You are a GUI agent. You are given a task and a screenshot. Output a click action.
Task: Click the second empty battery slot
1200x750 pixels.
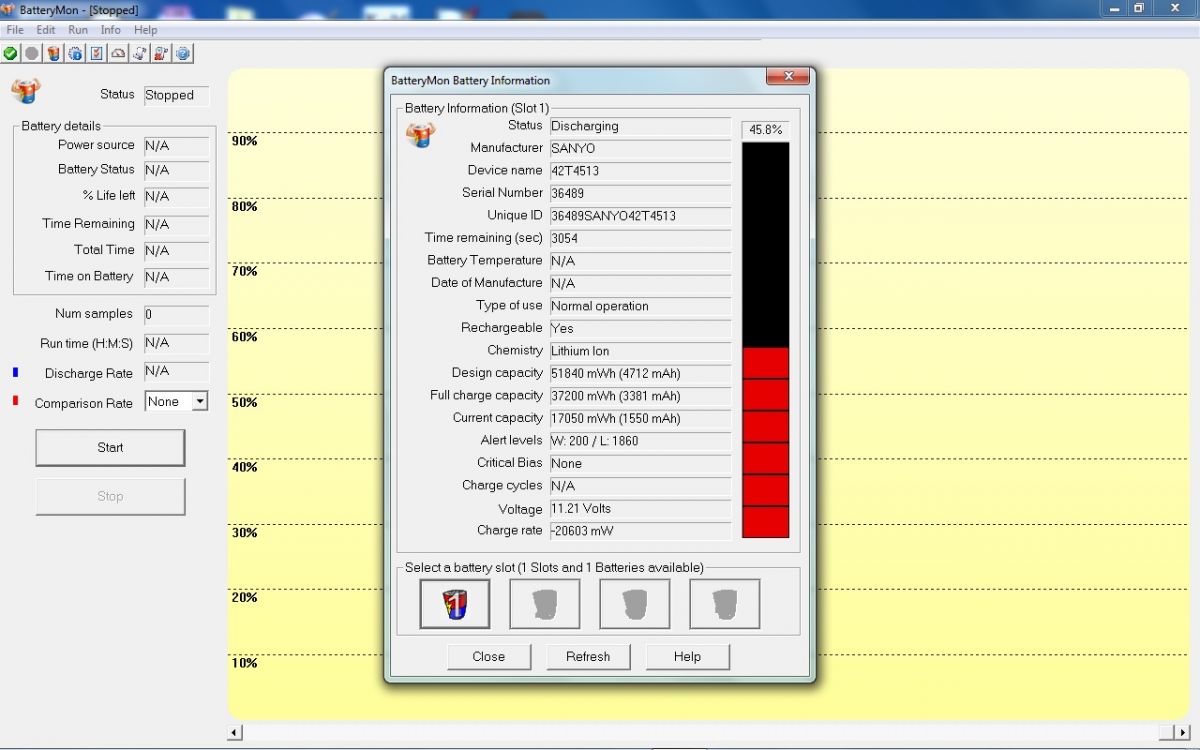[x=544, y=603]
